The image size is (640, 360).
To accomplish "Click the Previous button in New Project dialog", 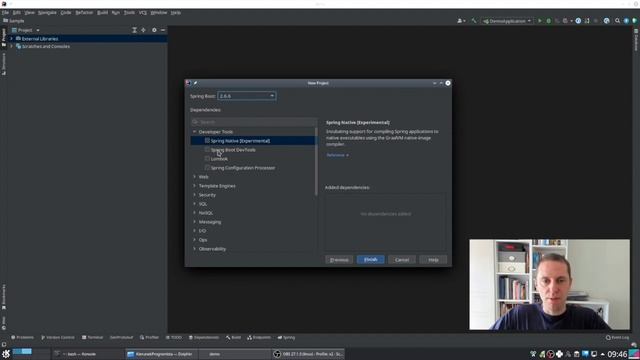I will click(x=339, y=260).
